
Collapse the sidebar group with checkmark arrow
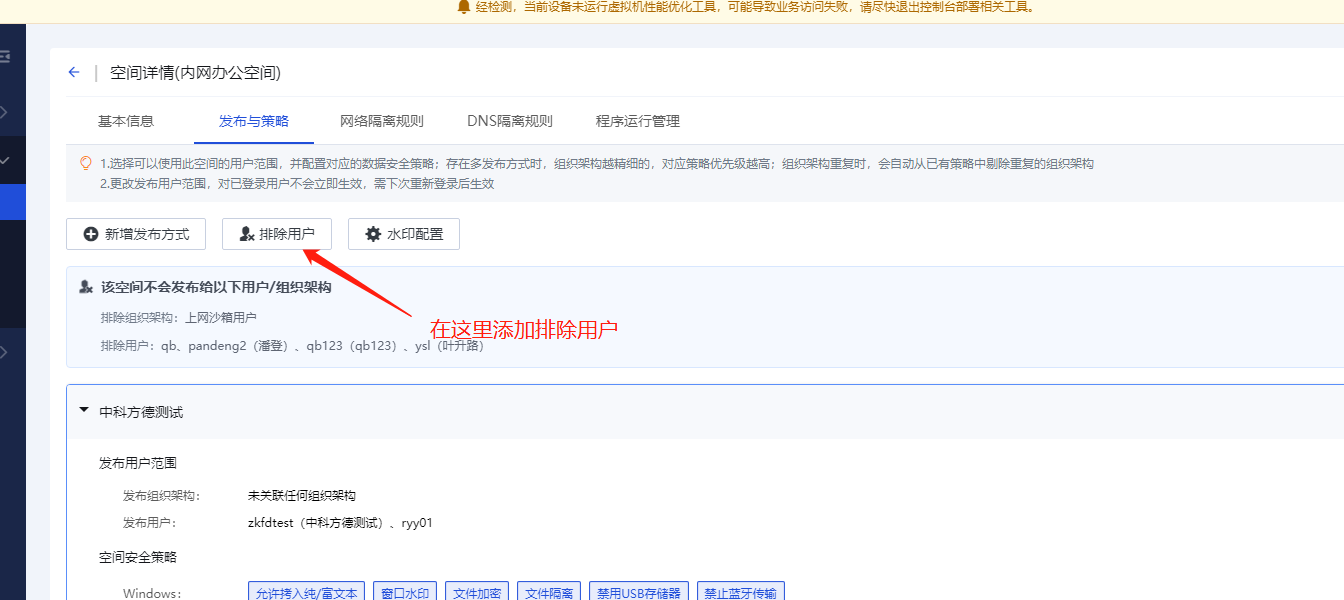click(5, 160)
